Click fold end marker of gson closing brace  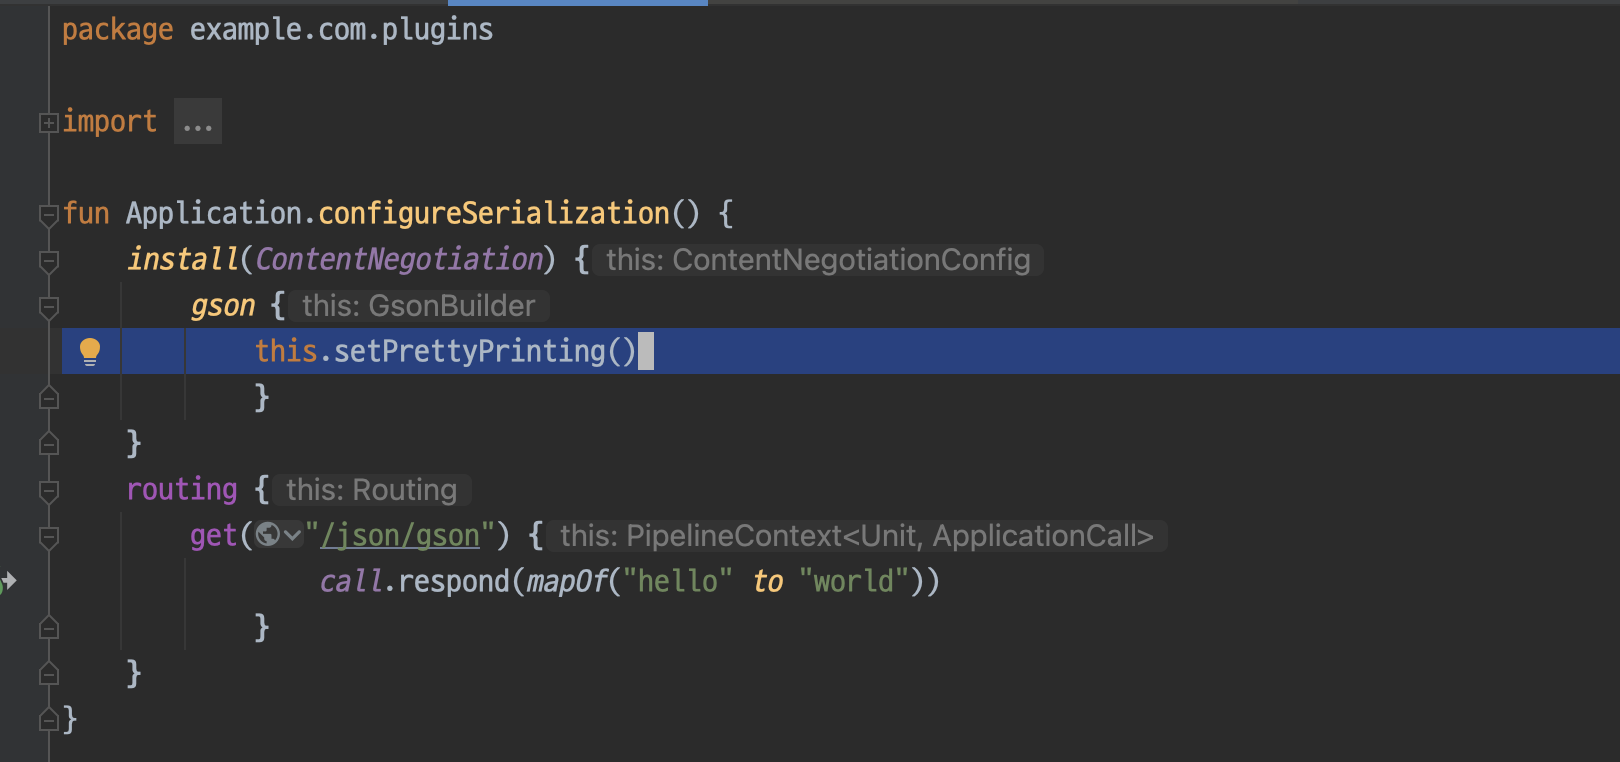pos(48,398)
